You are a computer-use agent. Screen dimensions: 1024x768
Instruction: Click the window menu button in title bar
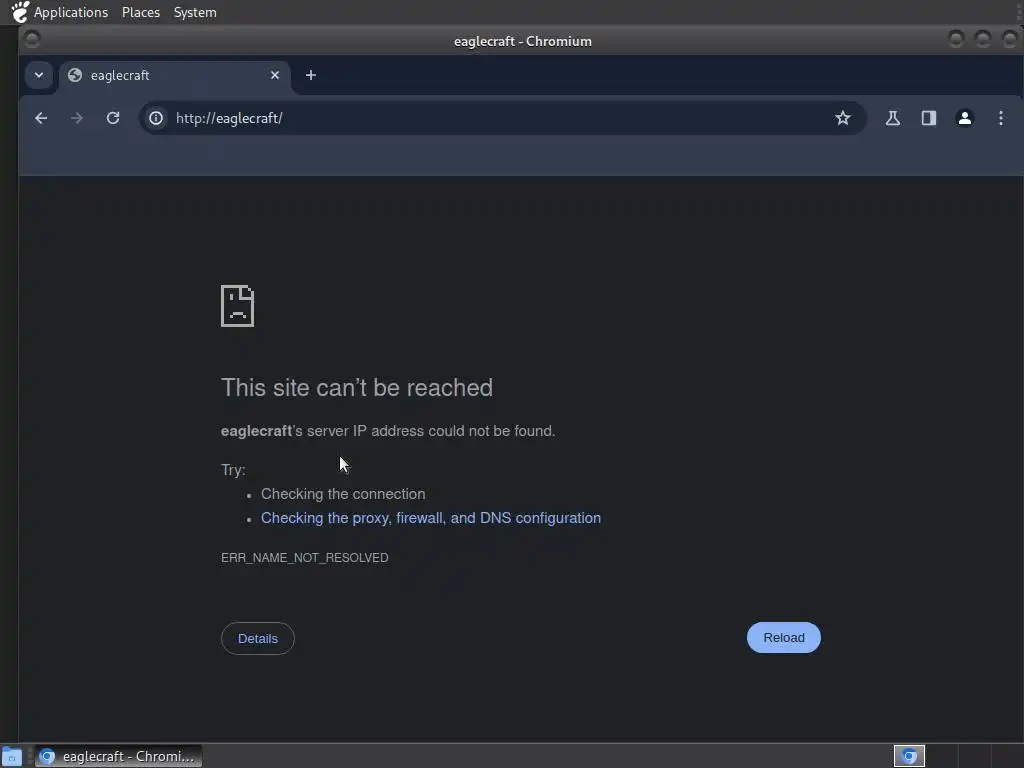coord(32,40)
